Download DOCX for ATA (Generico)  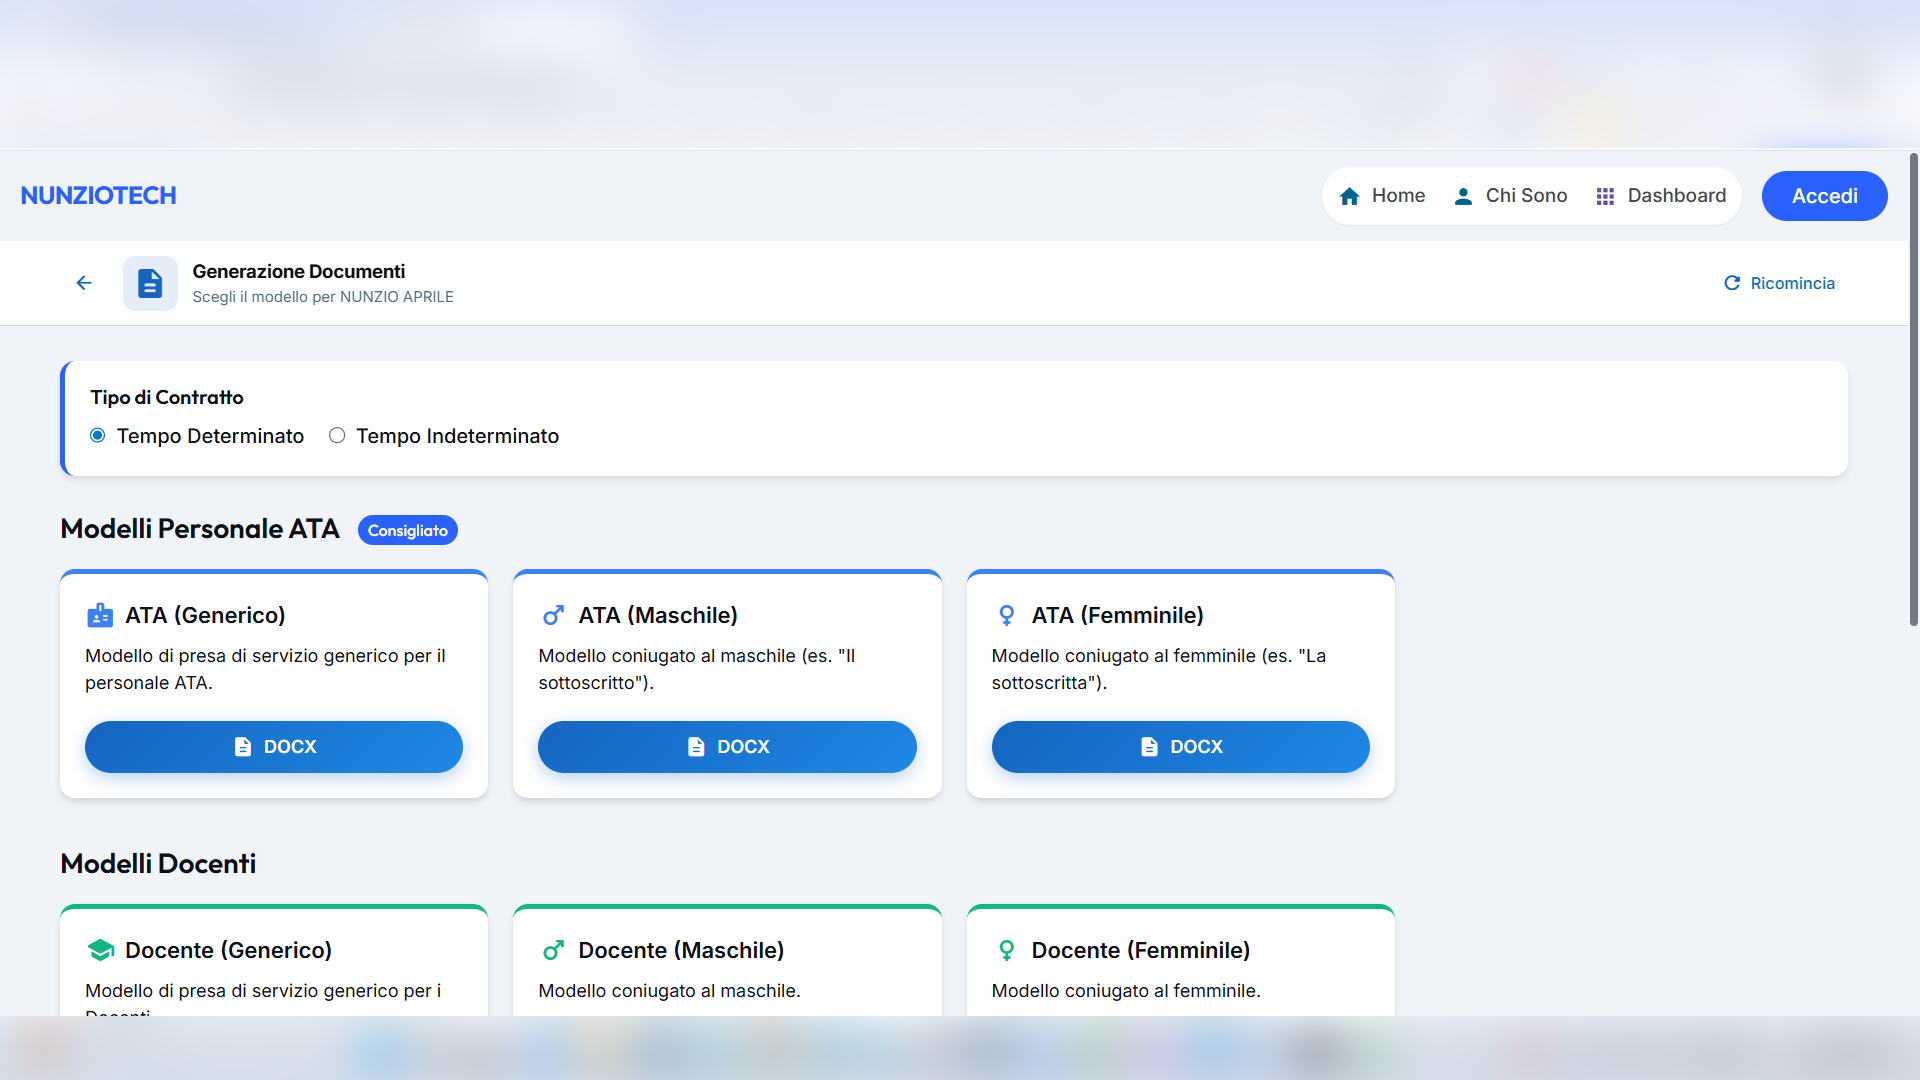click(274, 747)
